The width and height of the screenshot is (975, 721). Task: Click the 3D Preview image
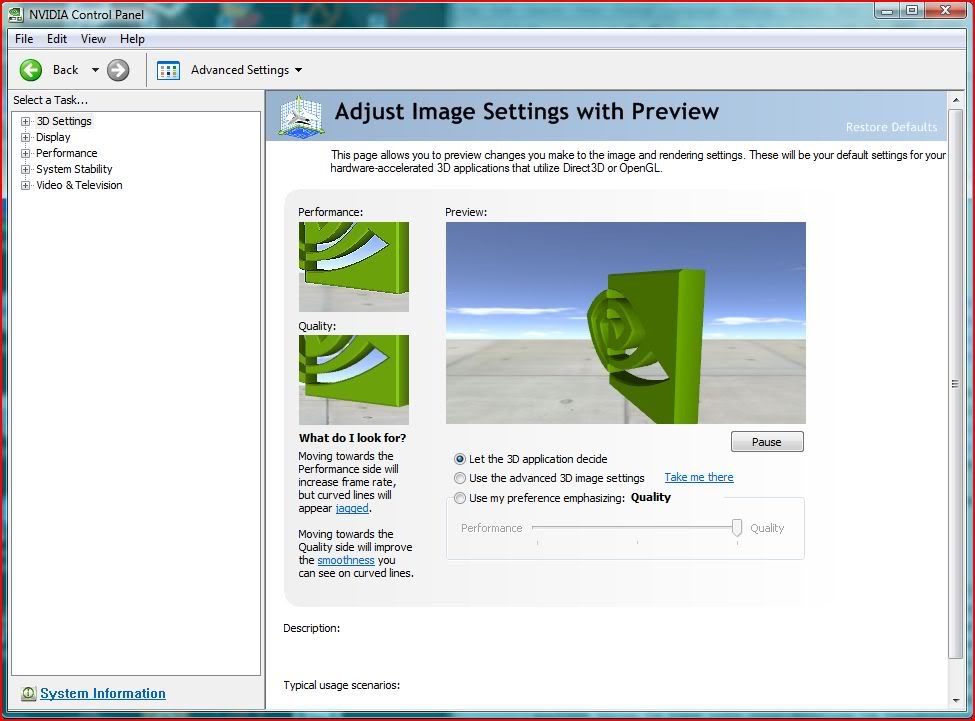(x=626, y=323)
